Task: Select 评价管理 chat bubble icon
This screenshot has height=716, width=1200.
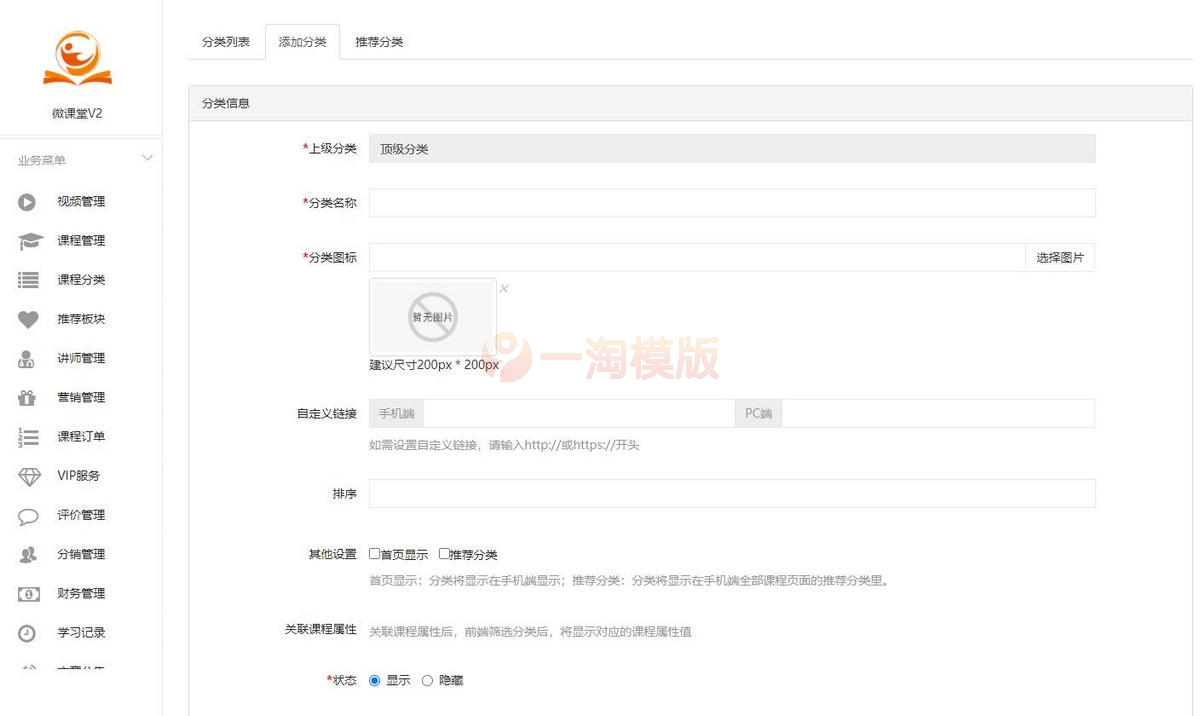Action: point(28,515)
